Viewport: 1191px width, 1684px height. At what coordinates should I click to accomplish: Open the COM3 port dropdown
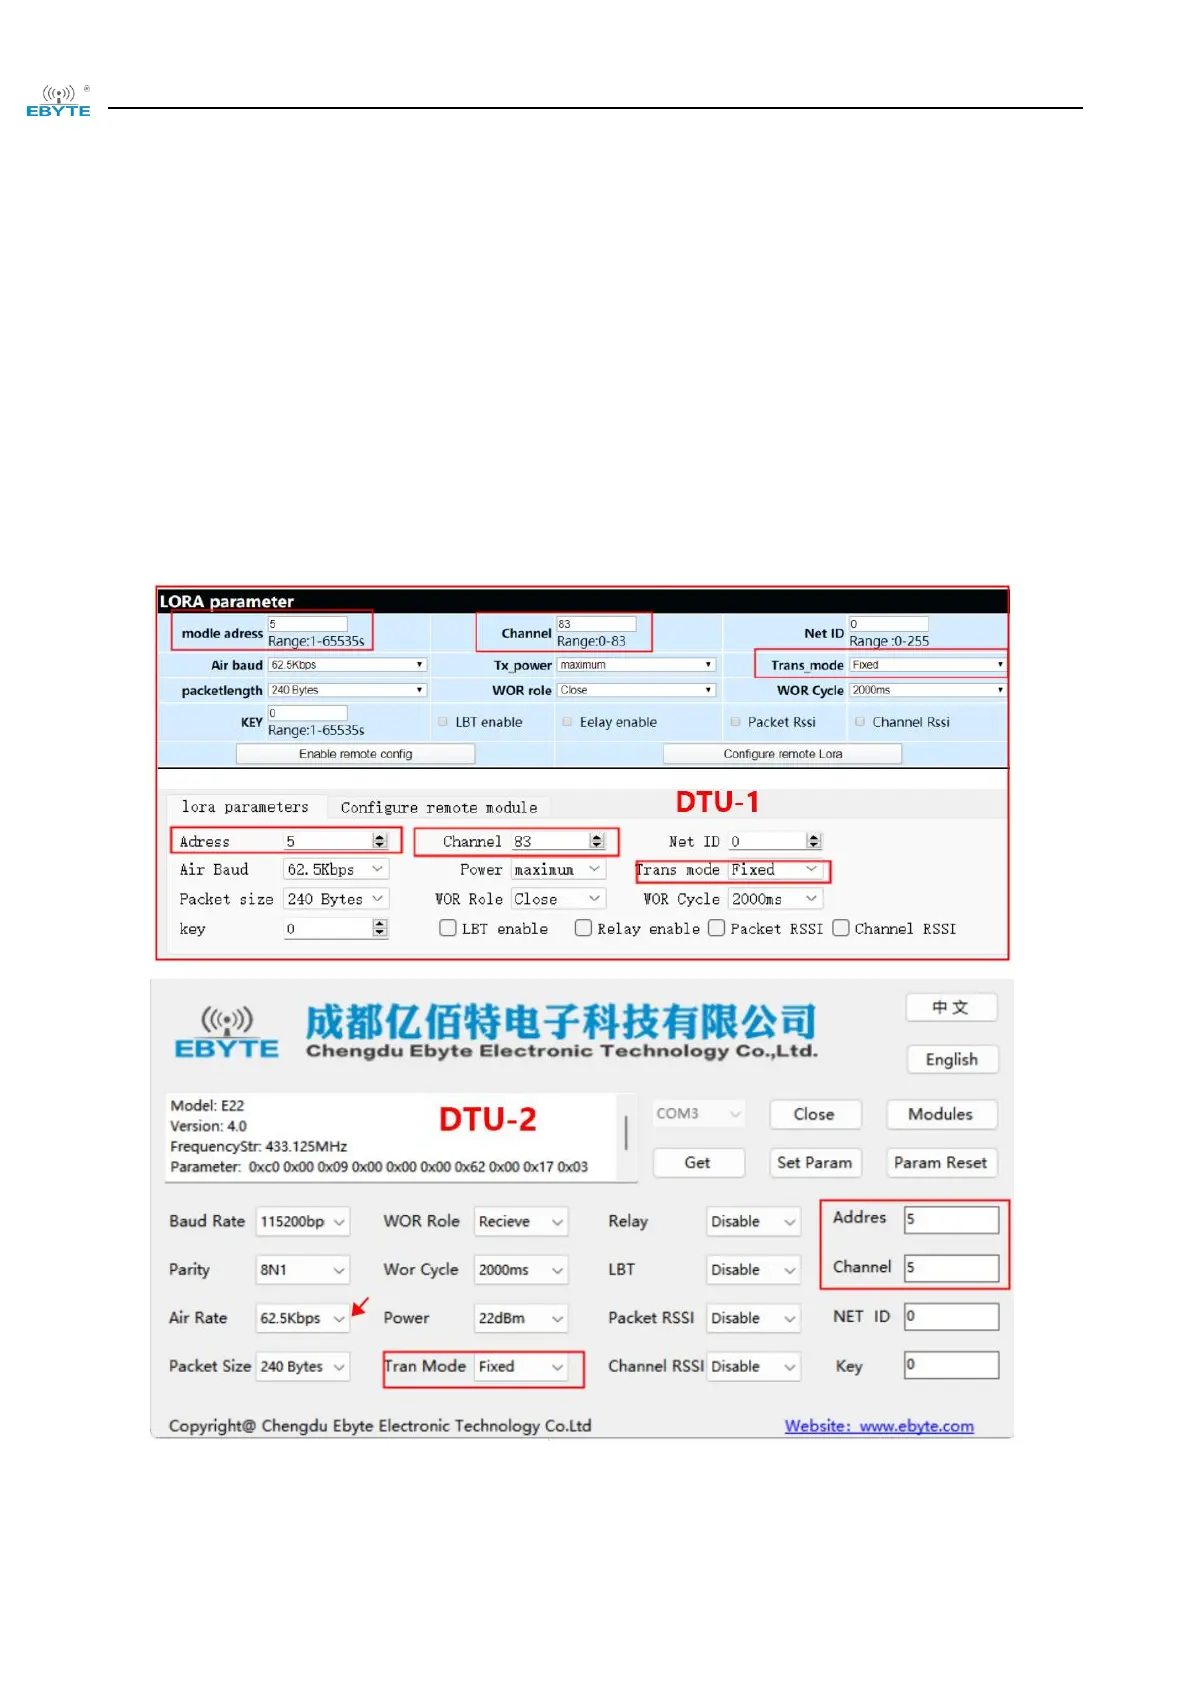pyautogui.click(x=698, y=1114)
